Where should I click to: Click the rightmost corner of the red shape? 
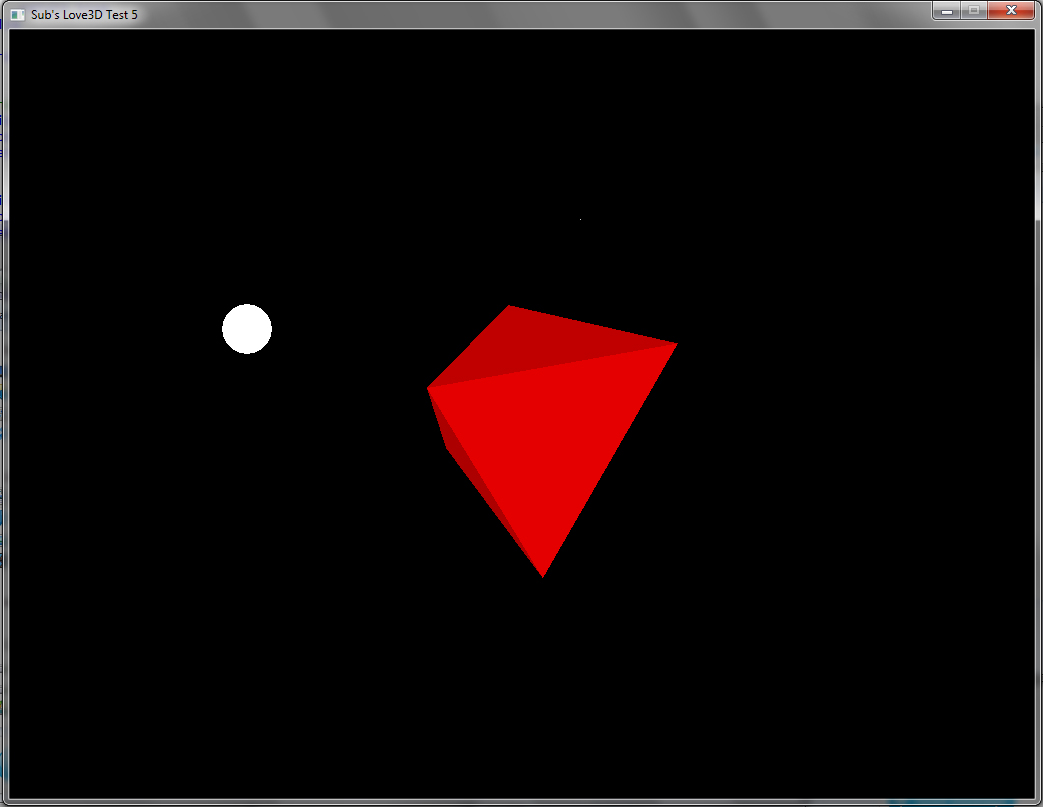tap(675, 345)
